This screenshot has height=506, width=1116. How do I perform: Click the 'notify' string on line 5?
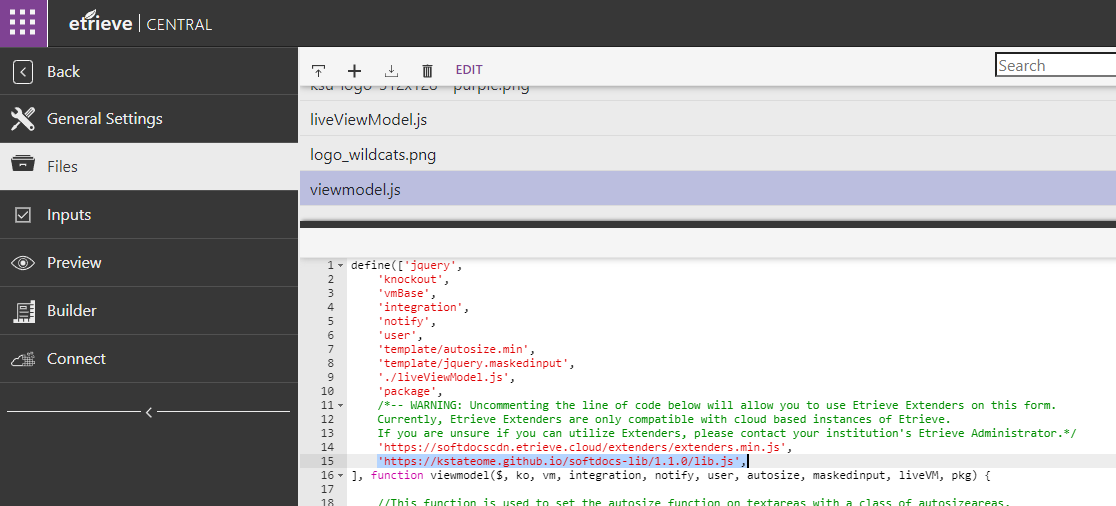point(404,321)
